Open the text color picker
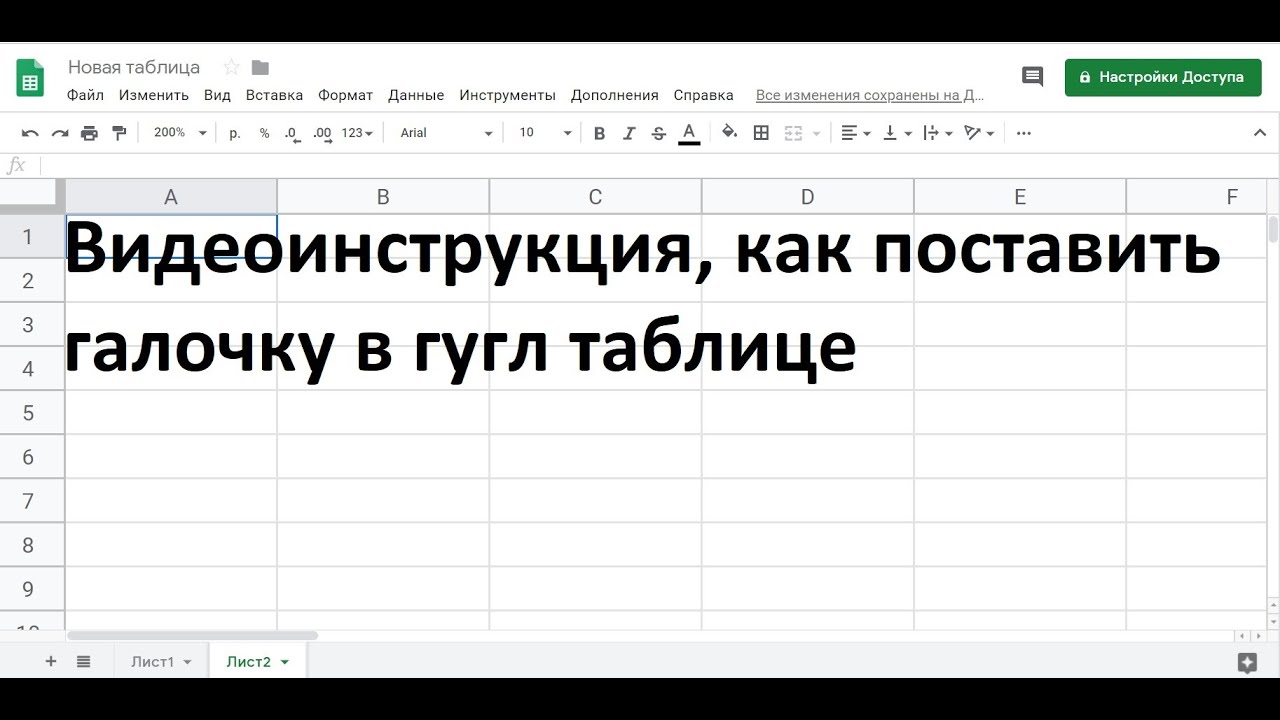 click(x=688, y=133)
